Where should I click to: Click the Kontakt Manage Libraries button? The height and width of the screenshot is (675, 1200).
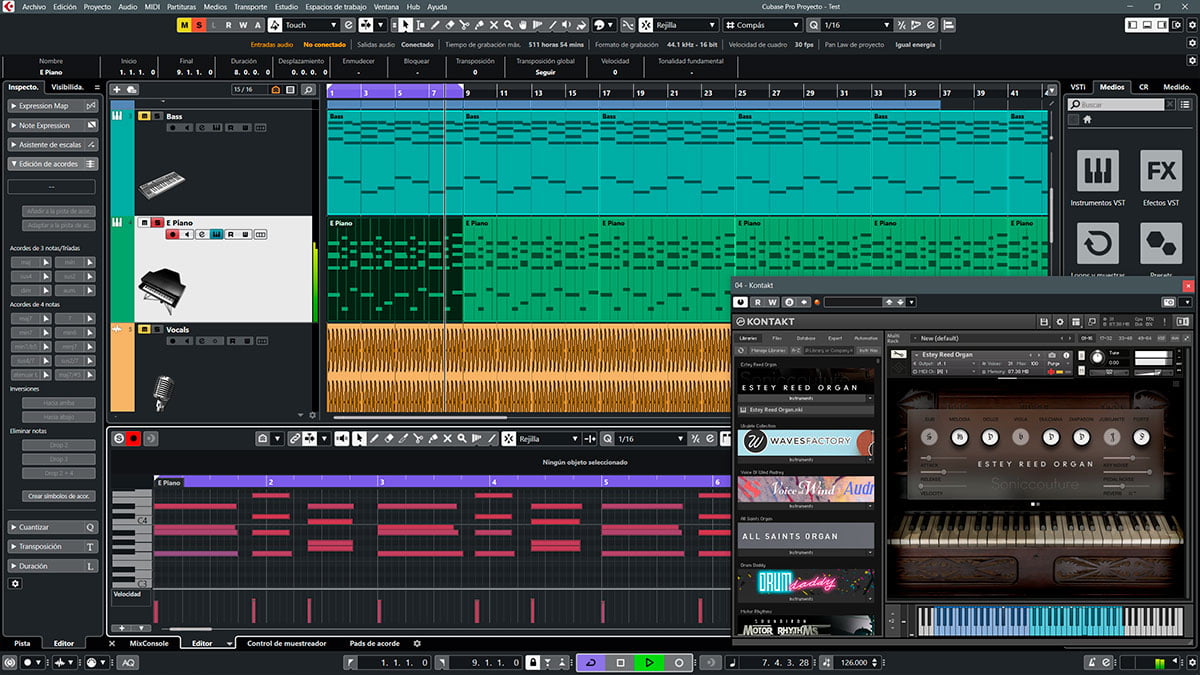[x=768, y=351]
